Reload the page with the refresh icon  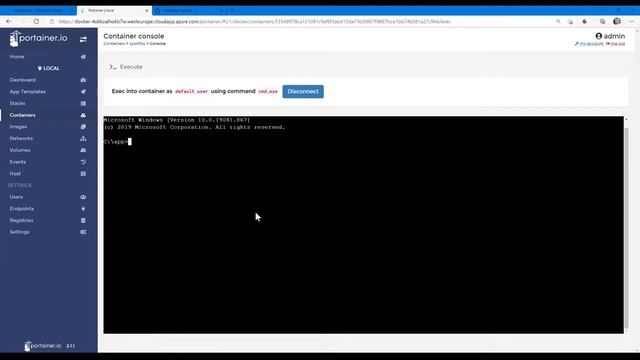(36, 21)
